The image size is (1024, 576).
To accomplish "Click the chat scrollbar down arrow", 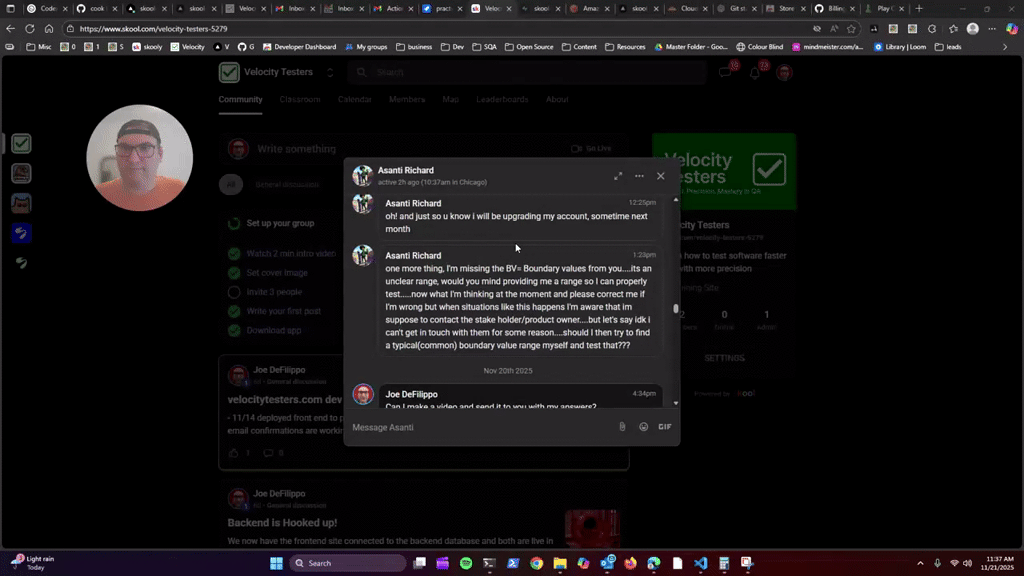I will [x=675, y=403].
